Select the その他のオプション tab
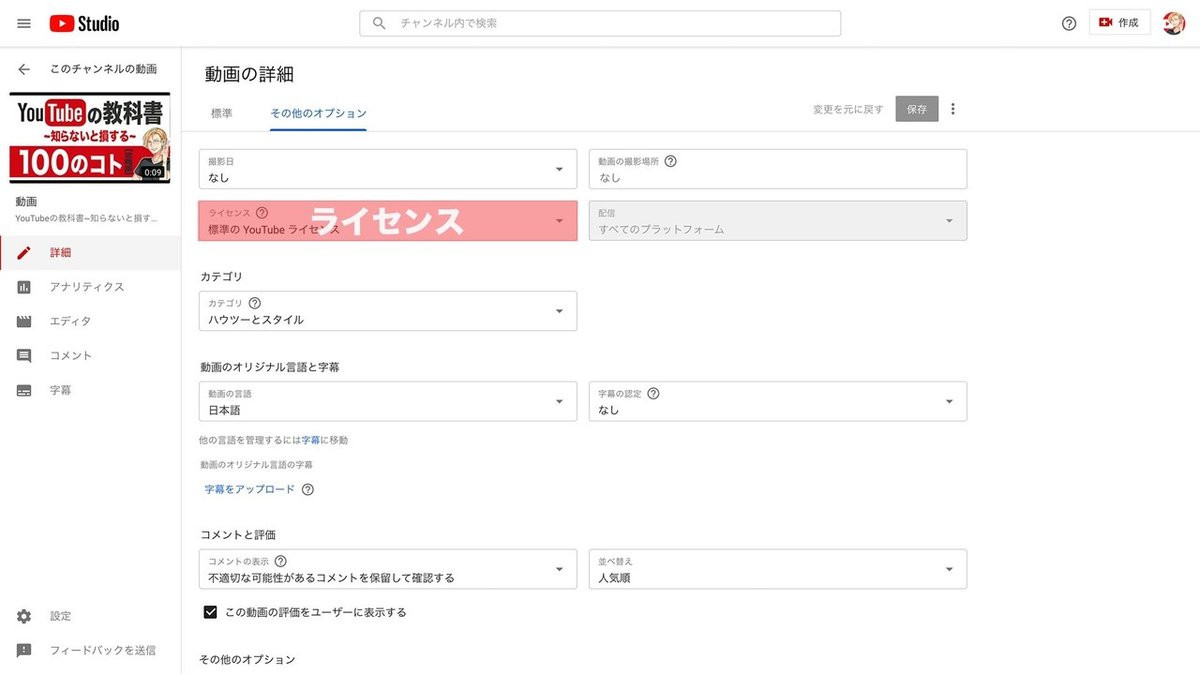 (317, 113)
